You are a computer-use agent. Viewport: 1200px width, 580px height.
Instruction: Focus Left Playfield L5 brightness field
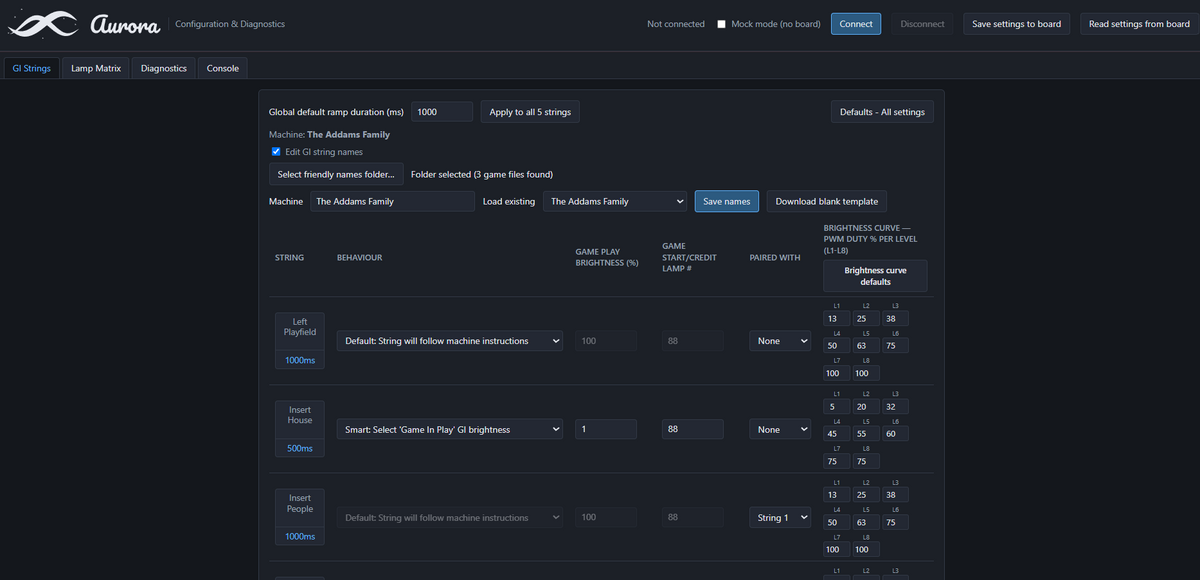[x=866, y=346]
